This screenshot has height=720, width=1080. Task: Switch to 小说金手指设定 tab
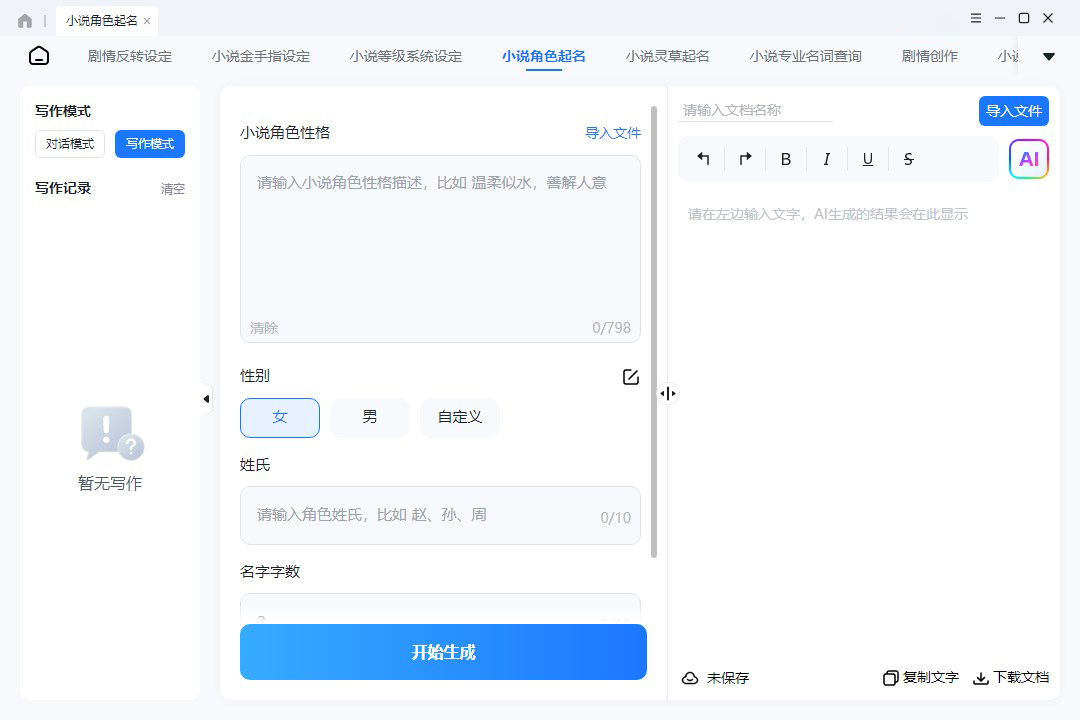261,56
